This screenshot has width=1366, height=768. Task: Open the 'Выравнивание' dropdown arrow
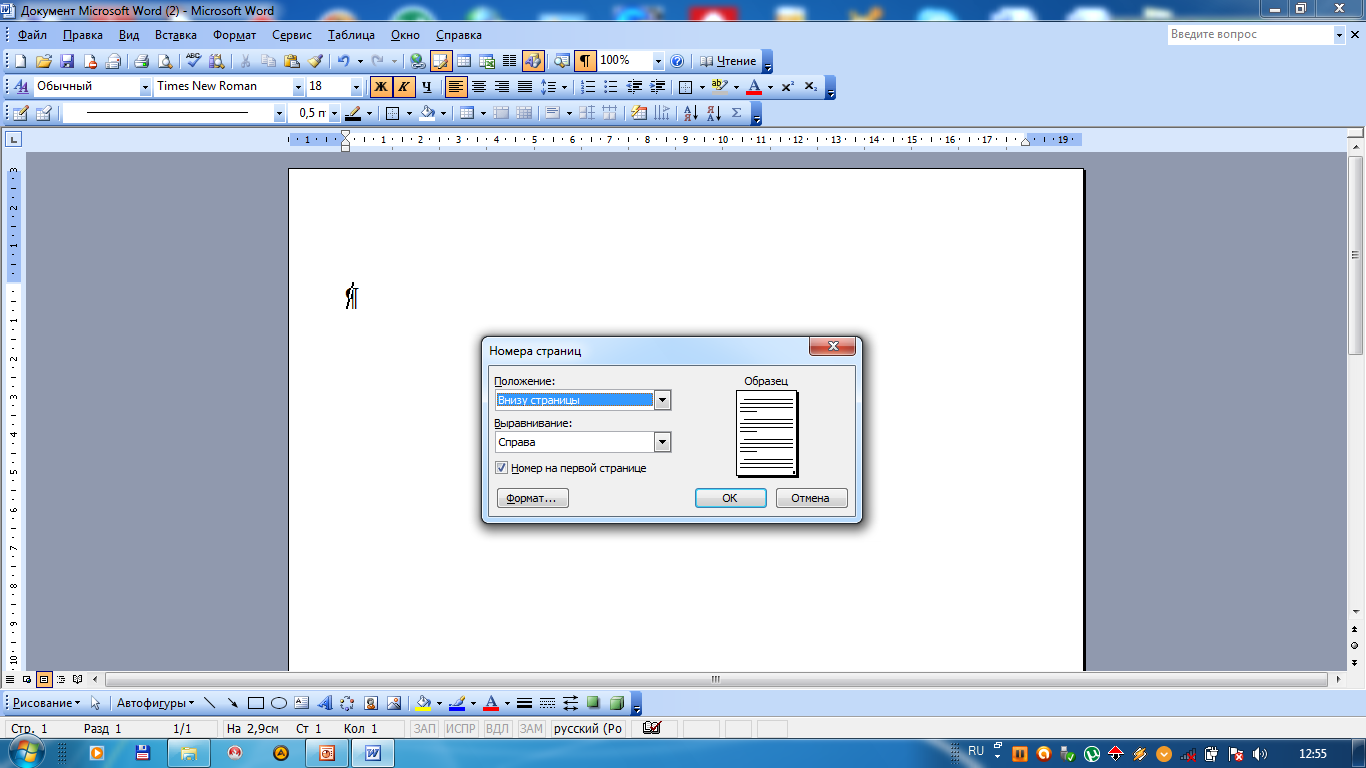662,442
